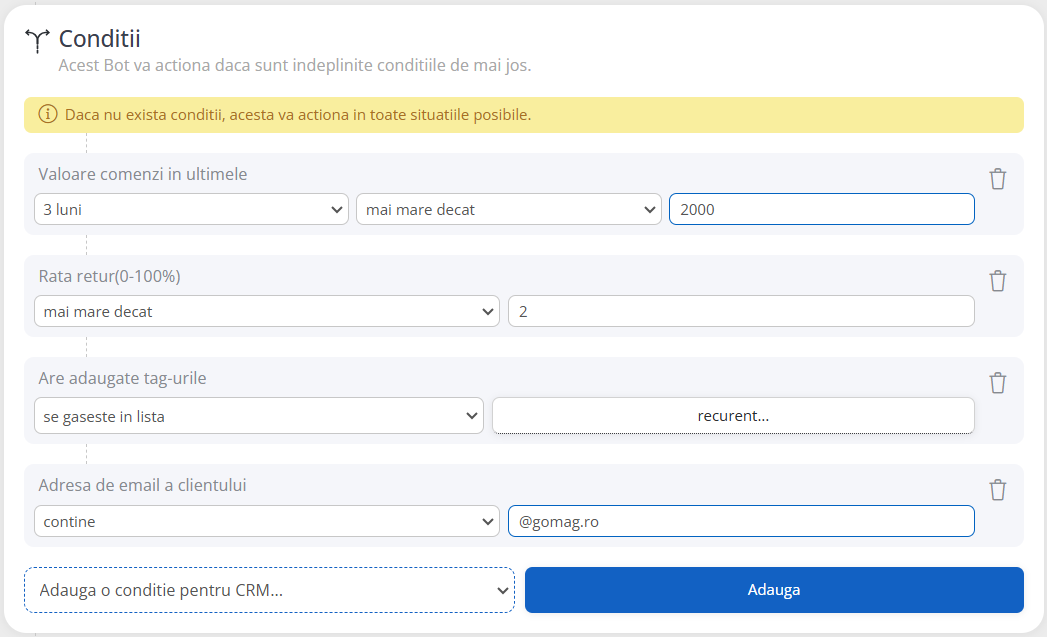1047x637 pixels.
Task: Remove the email address condition
Action: click(x=997, y=490)
